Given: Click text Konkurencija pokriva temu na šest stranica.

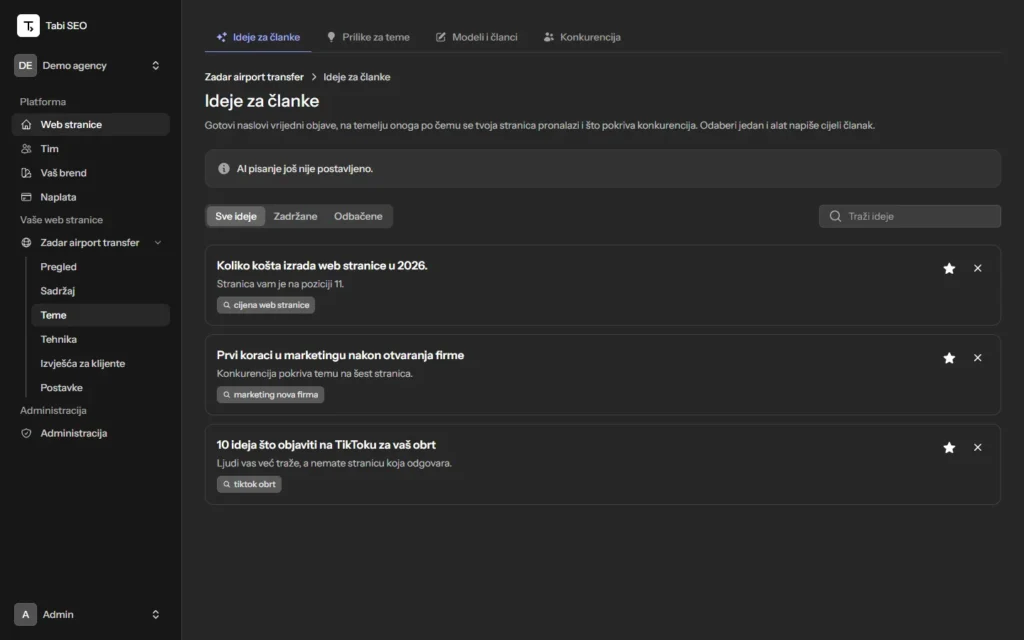Looking at the screenshot, I should click(315, 374).
